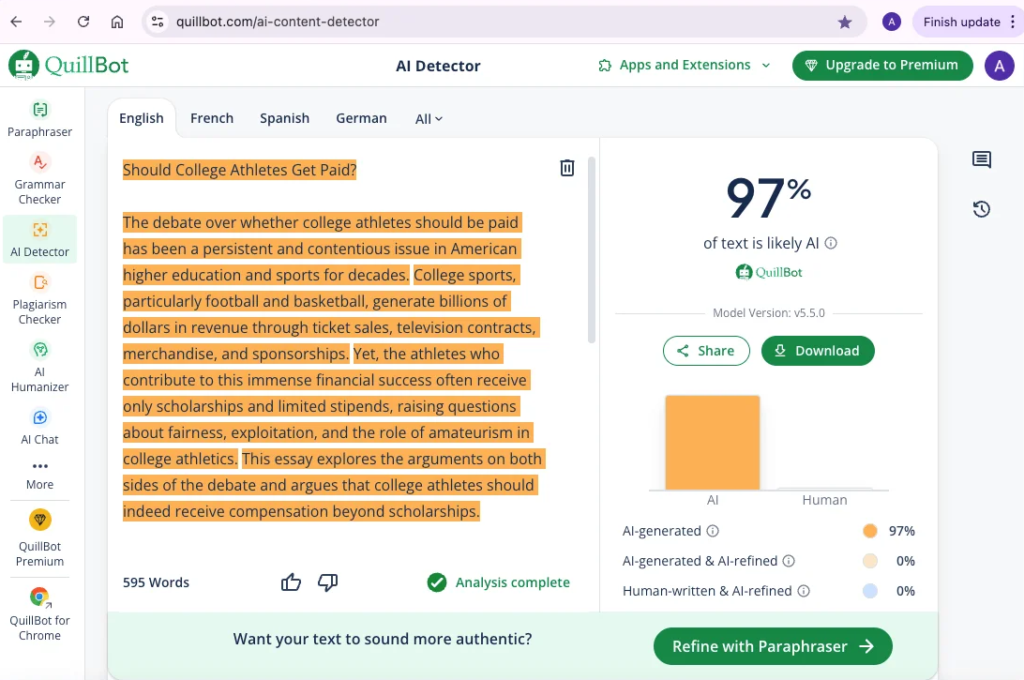Click the 'Model Version: v5.5.0' label
Image resolution: width=1024 pixels, height=680 pixels.
(769, 313)
